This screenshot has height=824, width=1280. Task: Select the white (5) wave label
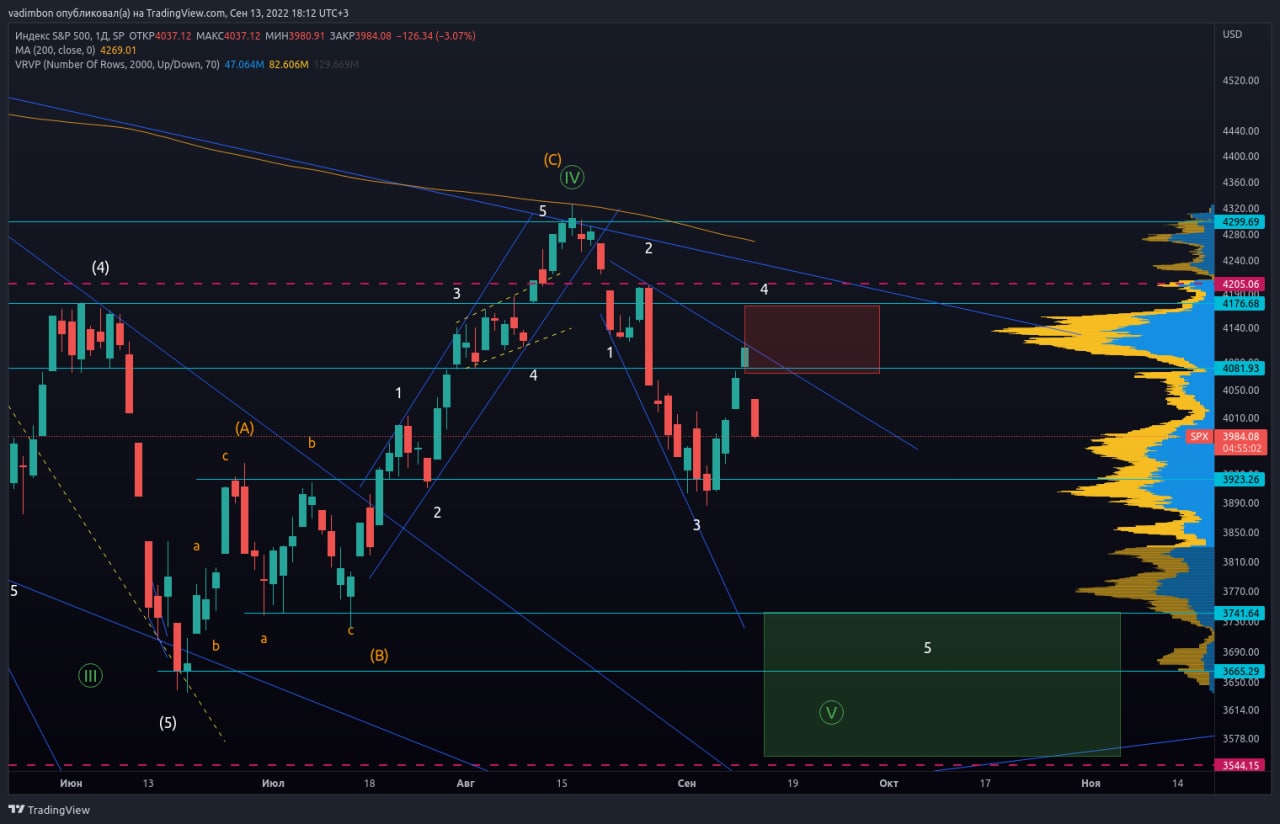(x=168, y=722)
